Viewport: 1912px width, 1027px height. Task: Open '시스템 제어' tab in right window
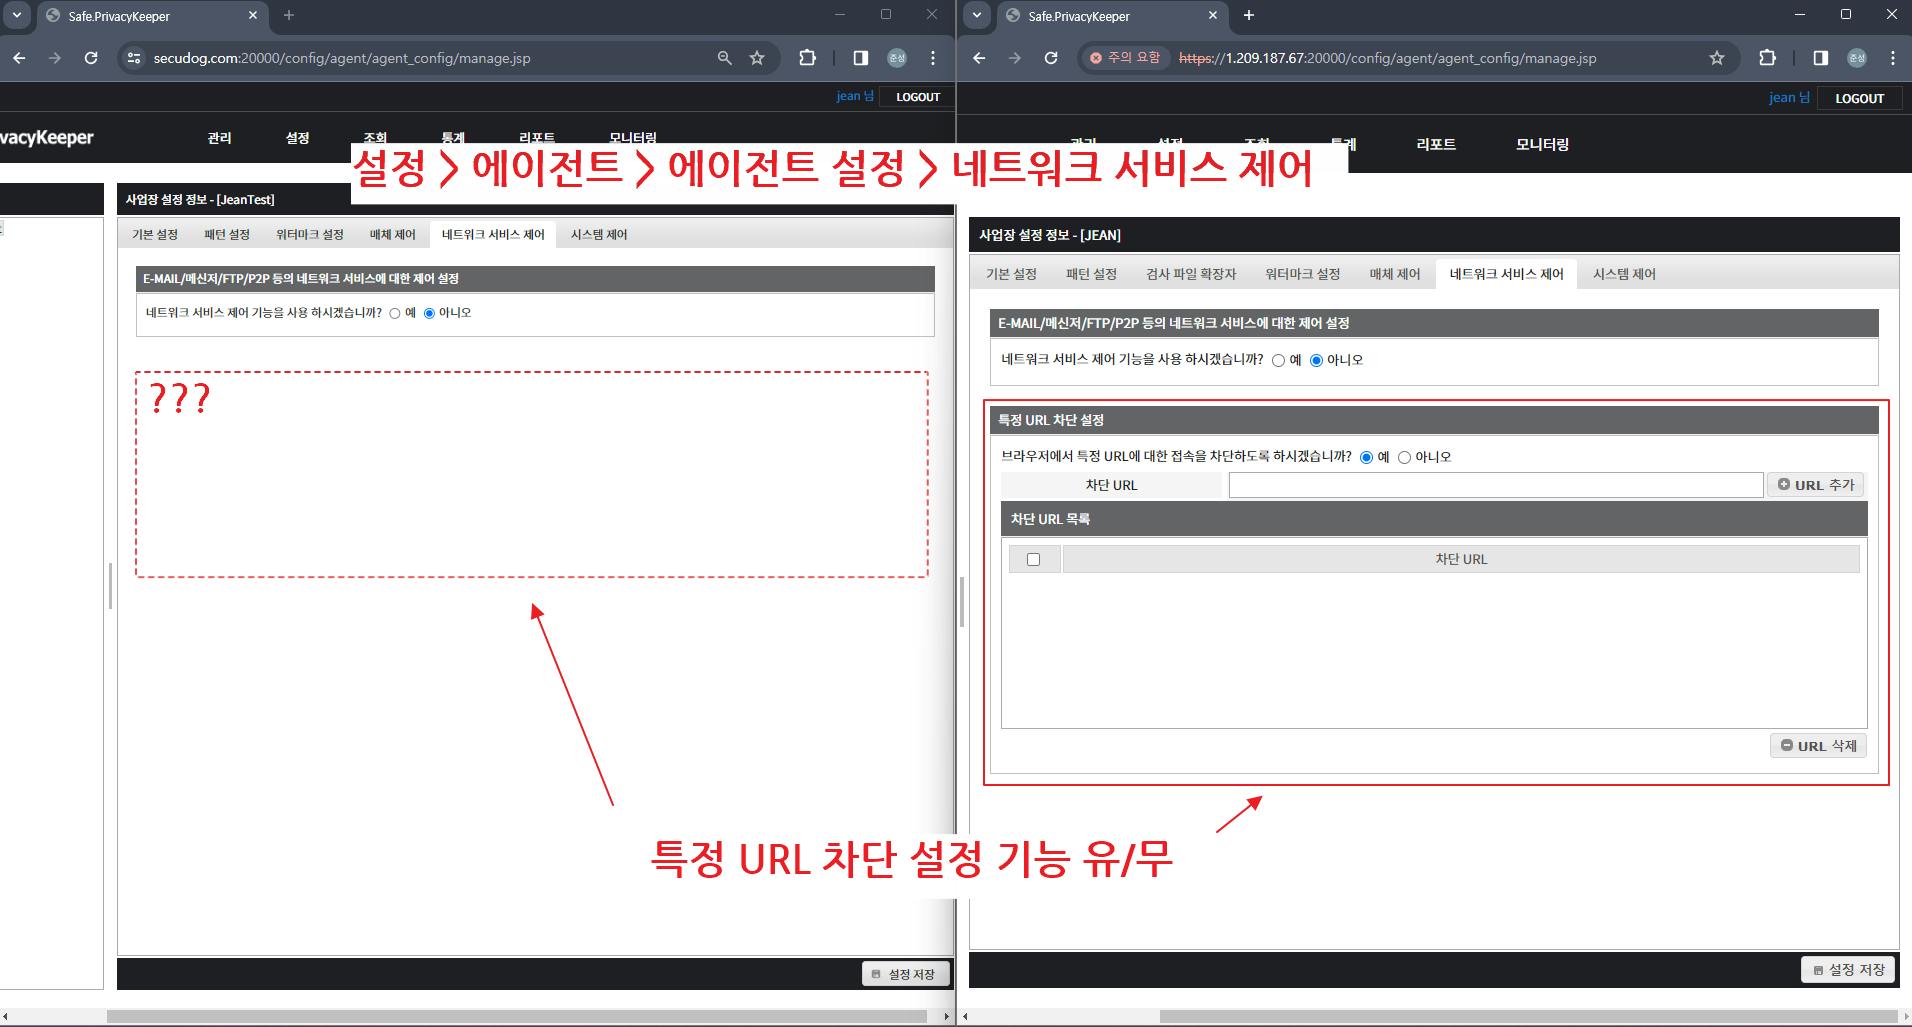point(1624,274)
